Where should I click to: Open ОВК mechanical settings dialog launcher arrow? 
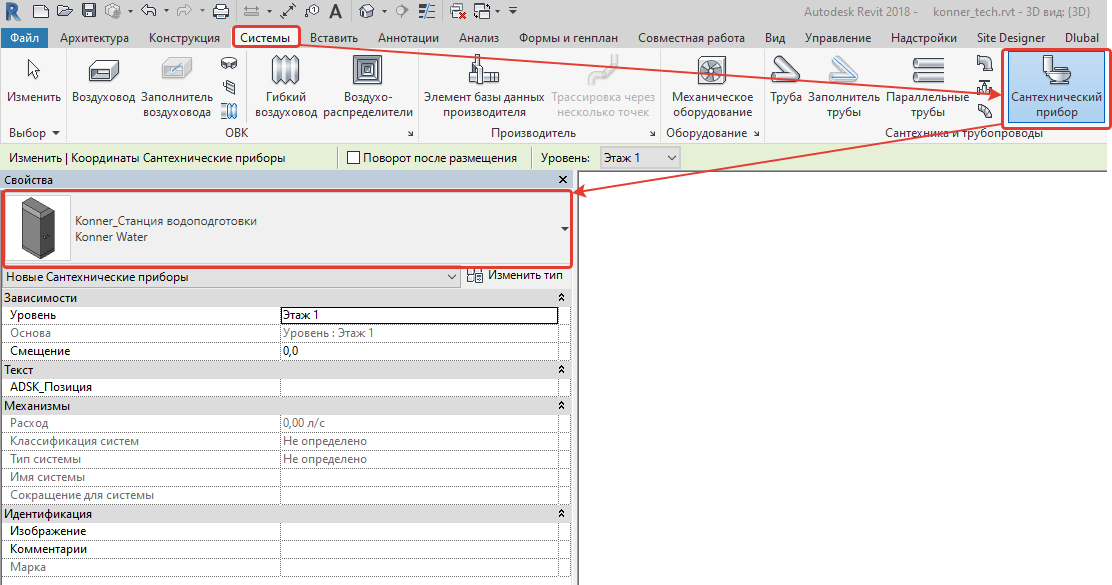point(411,133)
